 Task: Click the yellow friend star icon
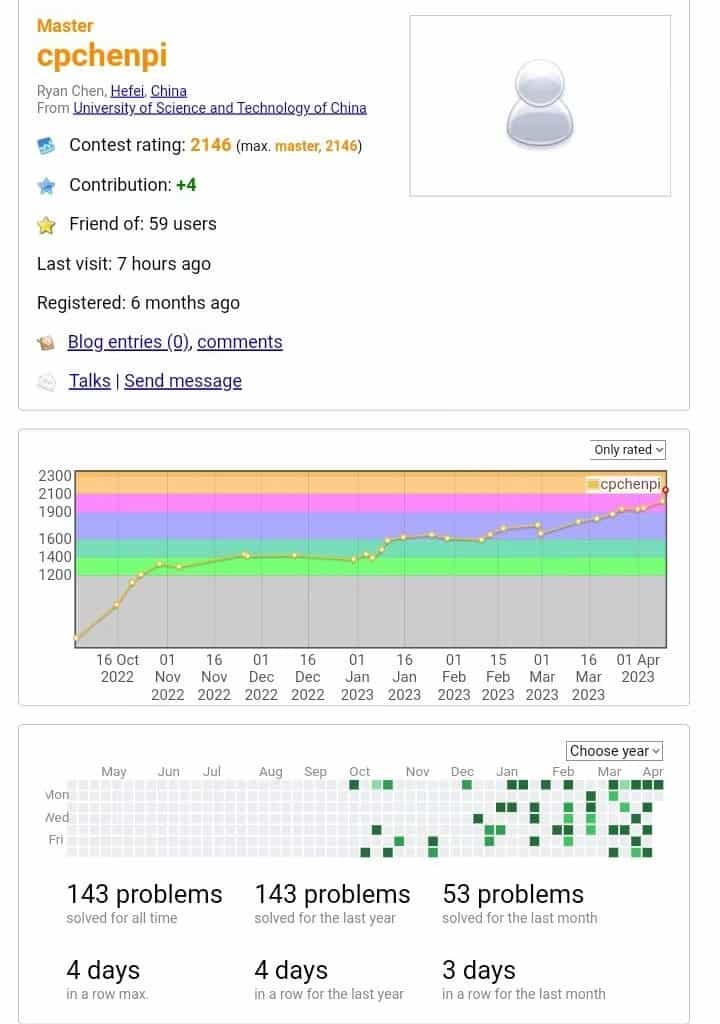pyautogui.click(x=45, y=225)
